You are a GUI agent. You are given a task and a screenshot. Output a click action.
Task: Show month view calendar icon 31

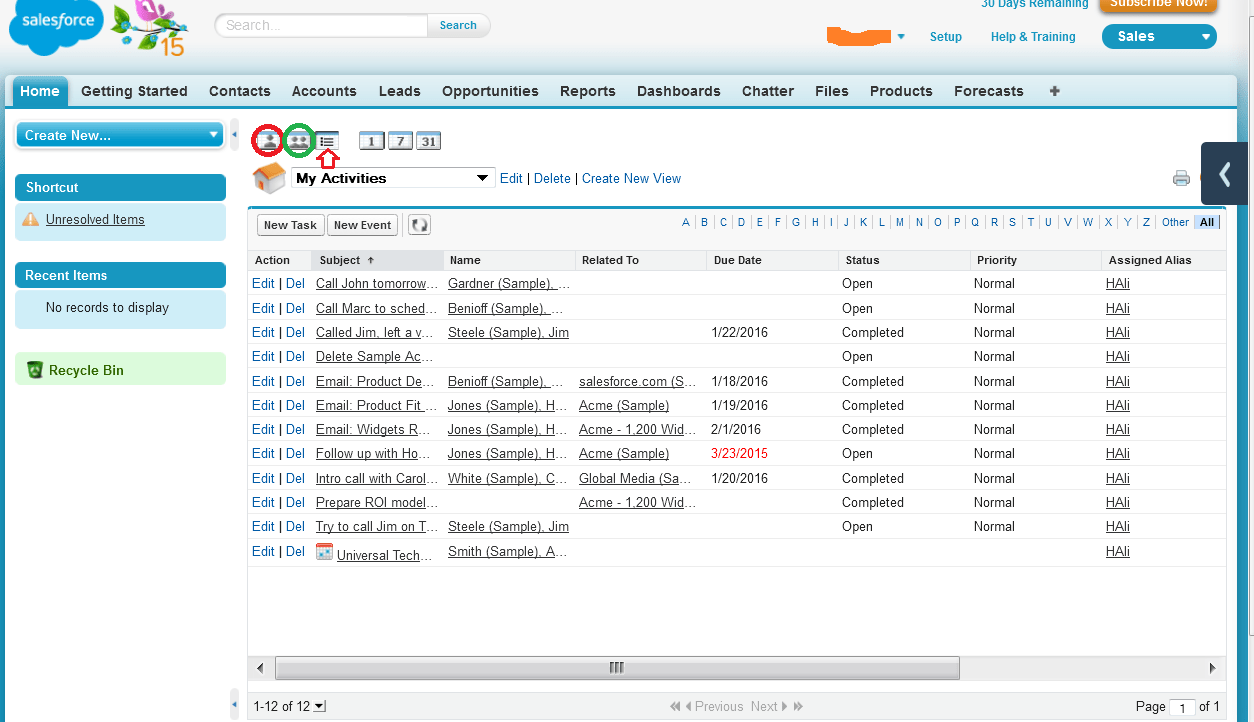[x=428, y=141]
